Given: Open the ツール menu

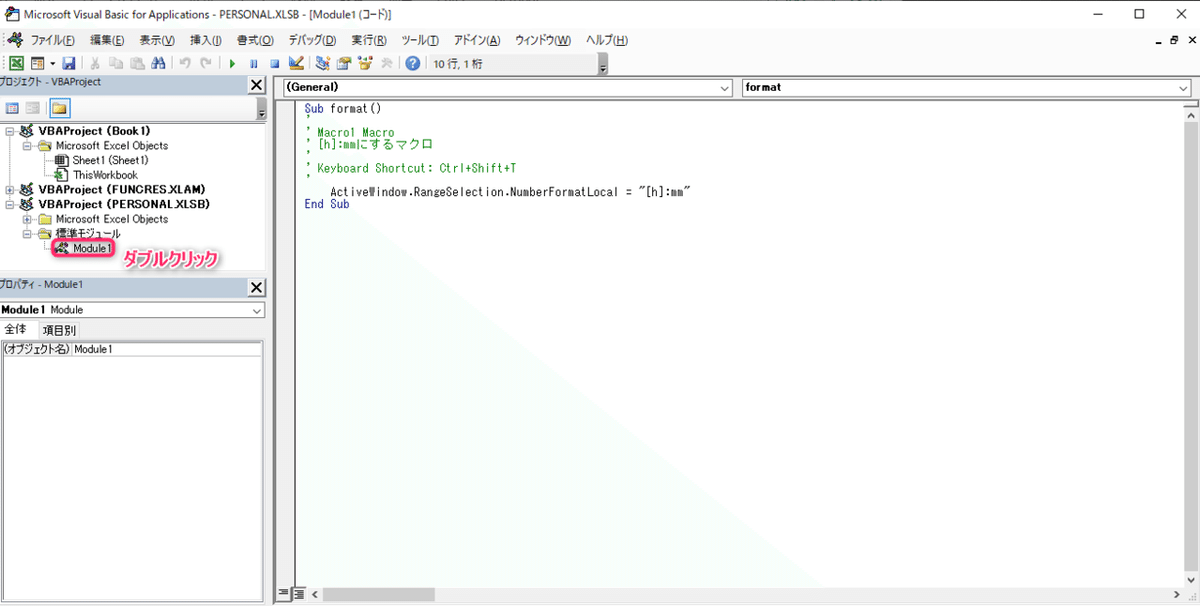Looking at the screenshot, I should (420, 40).
